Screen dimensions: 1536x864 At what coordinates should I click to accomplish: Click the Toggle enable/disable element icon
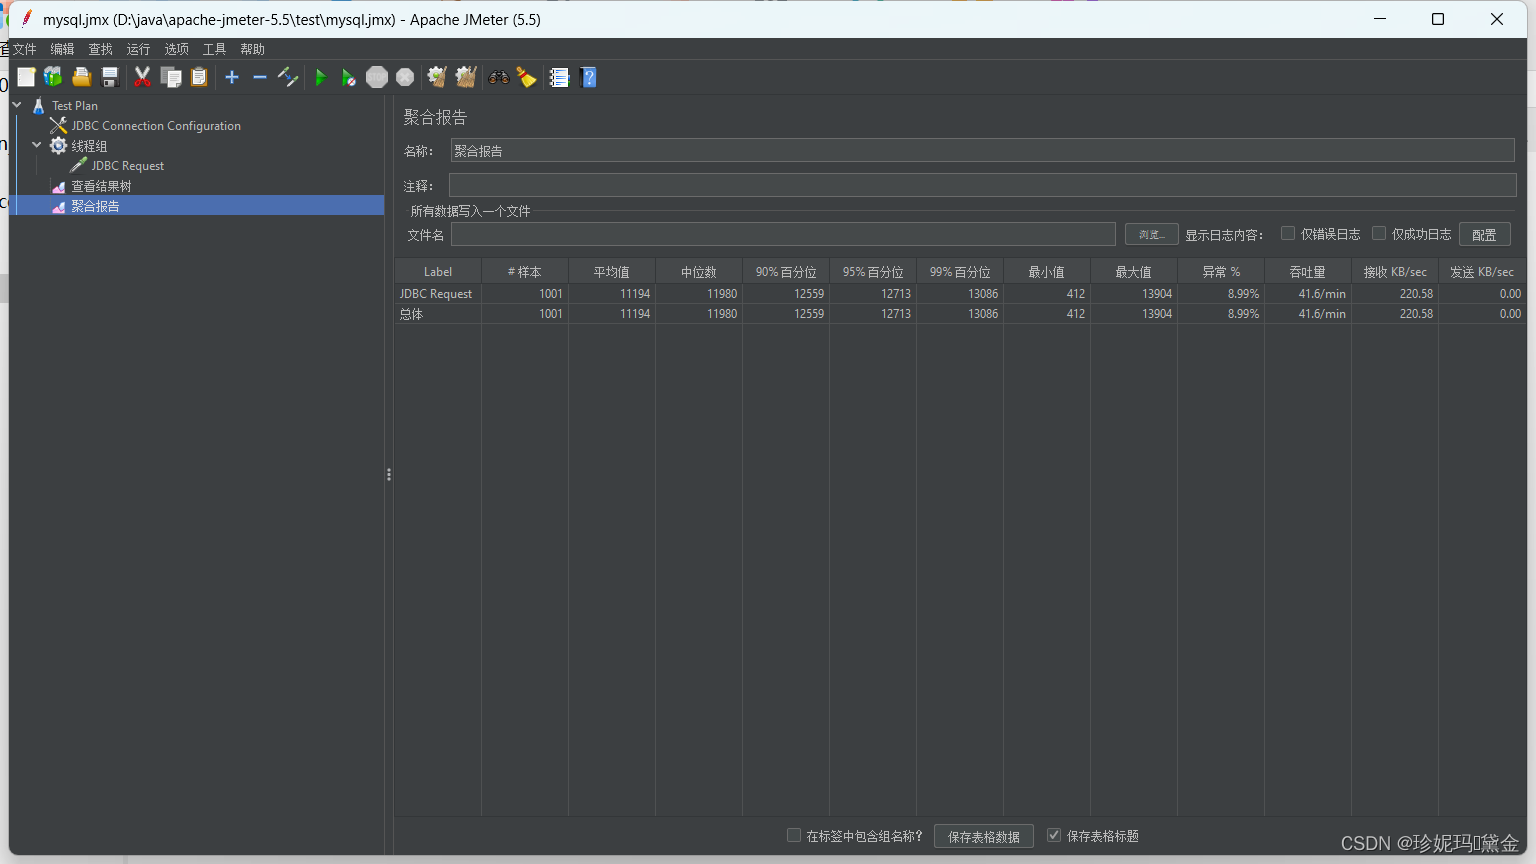pos(288,77)
